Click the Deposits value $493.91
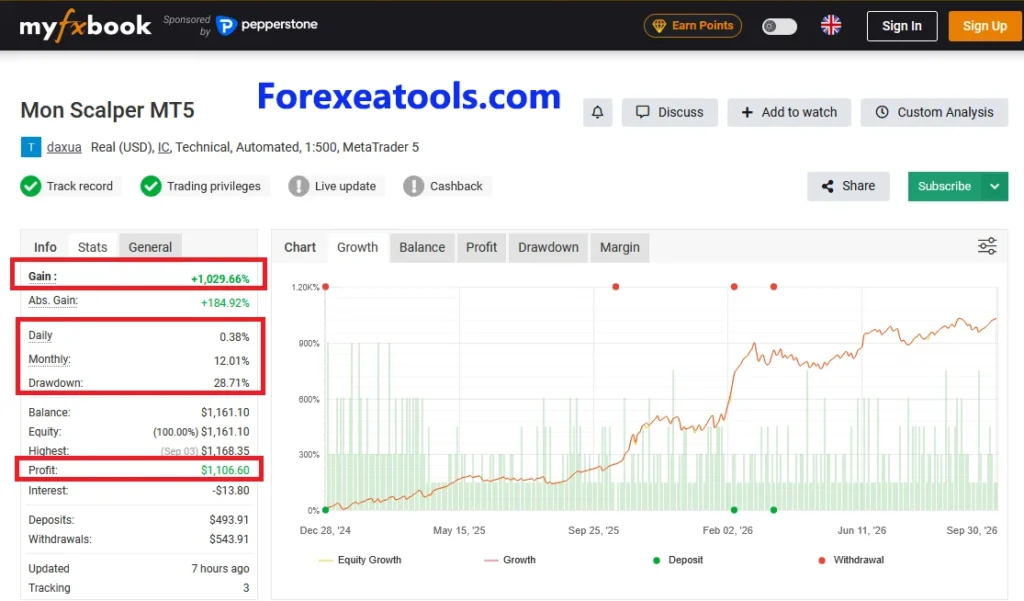This screenshot has width=1024, height=601. (x=229, y=520)
